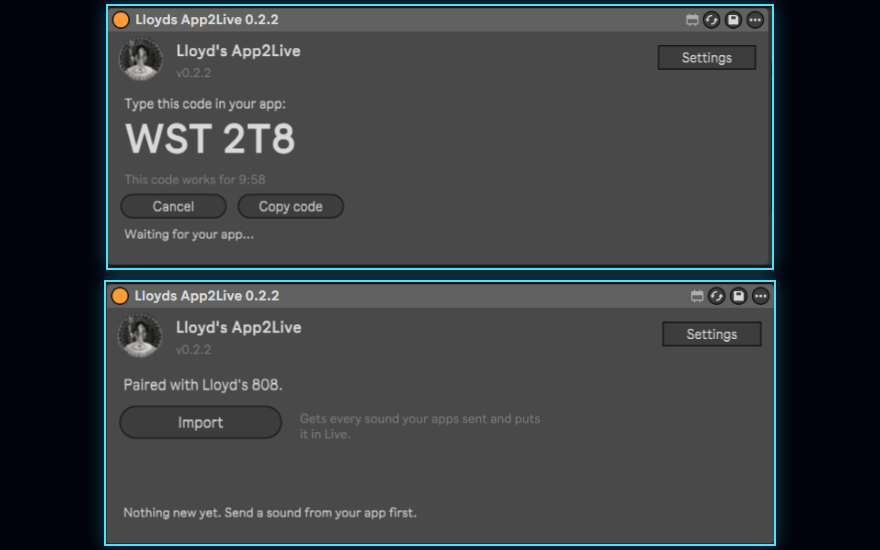The image size is (880, 550).
Task: Click bottom device 'Lloyd's App2Live' heading
Action: [239, 328]
